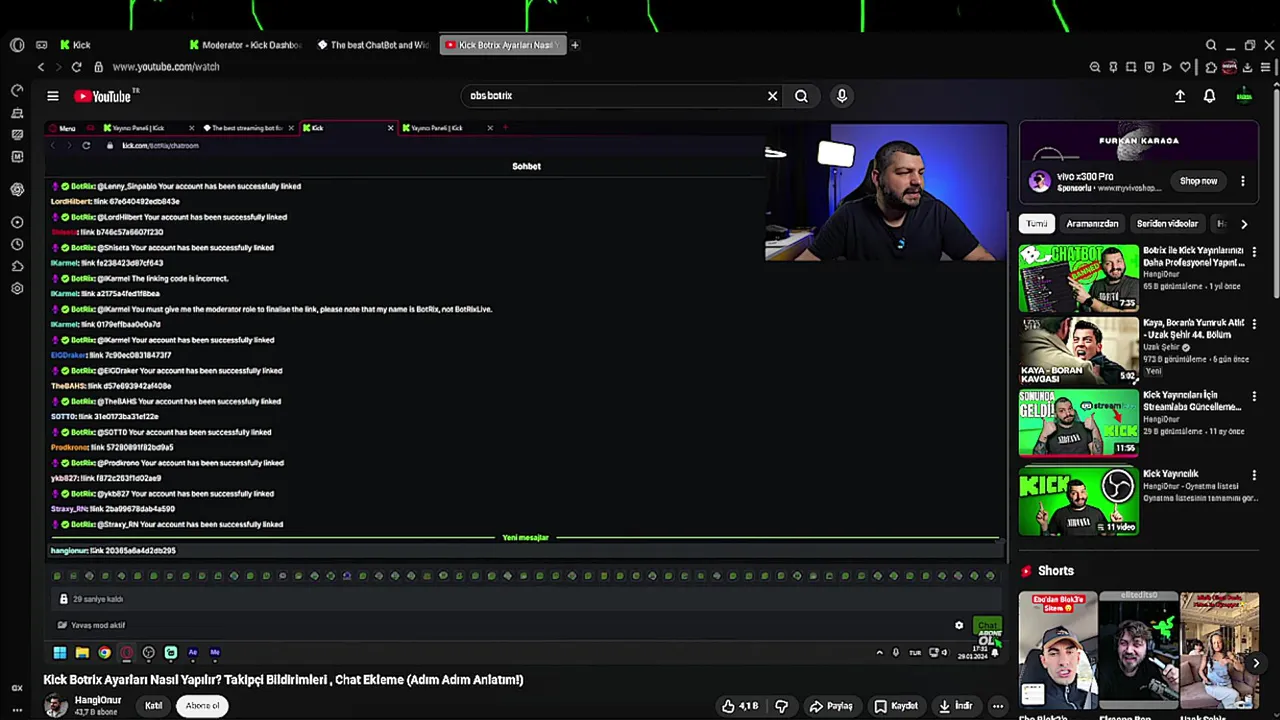The width and height of the screenshot is (1280, 720).
Task: Open YouTube notifications bell
Action: [1209, 96]
